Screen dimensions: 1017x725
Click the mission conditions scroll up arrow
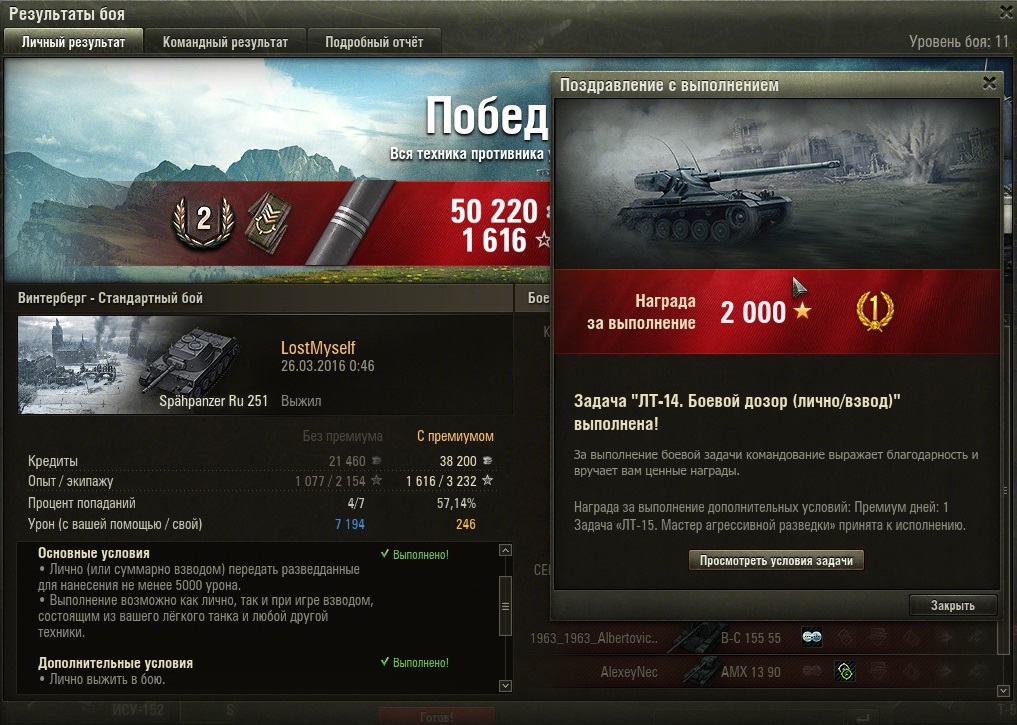point(505,550)
